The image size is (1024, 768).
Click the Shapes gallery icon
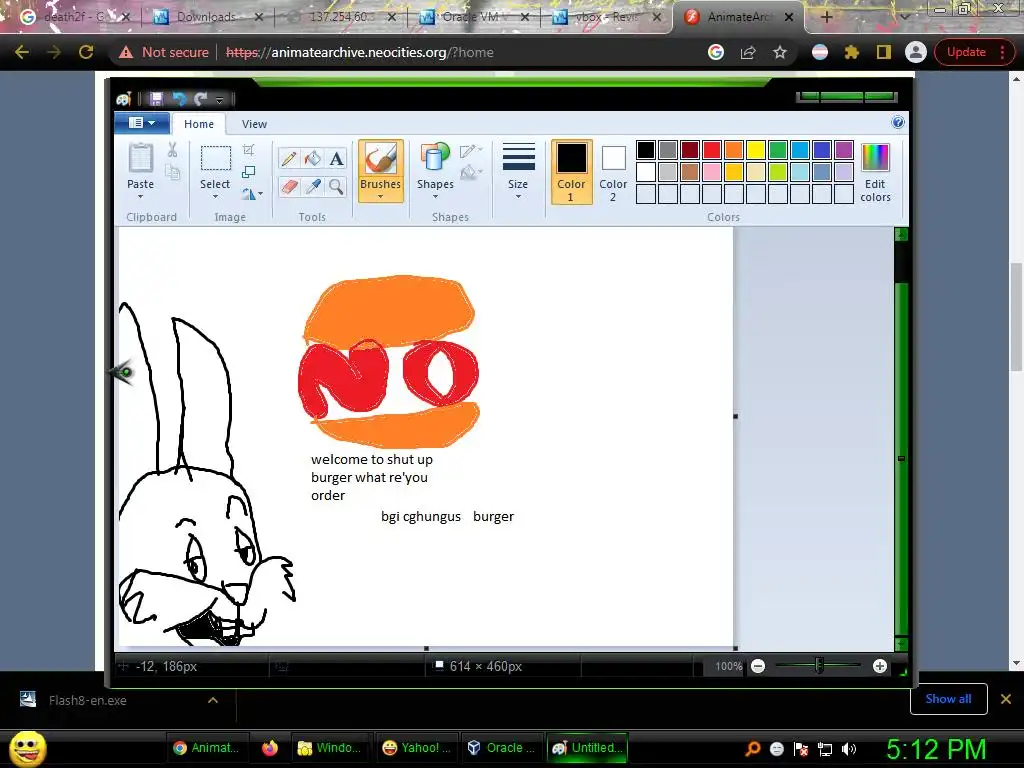[435, 159]
